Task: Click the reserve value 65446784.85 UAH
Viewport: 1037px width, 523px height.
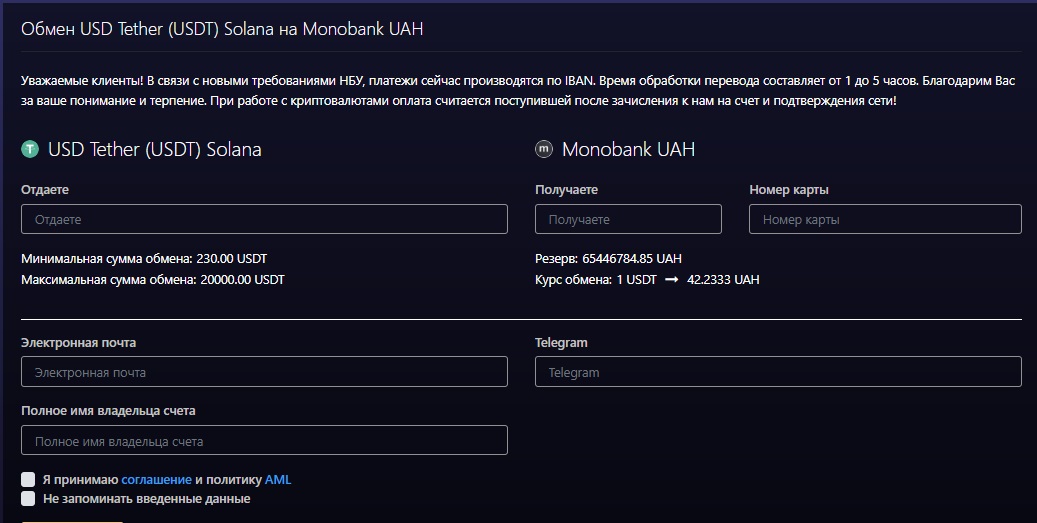Action: coord(632,259)
